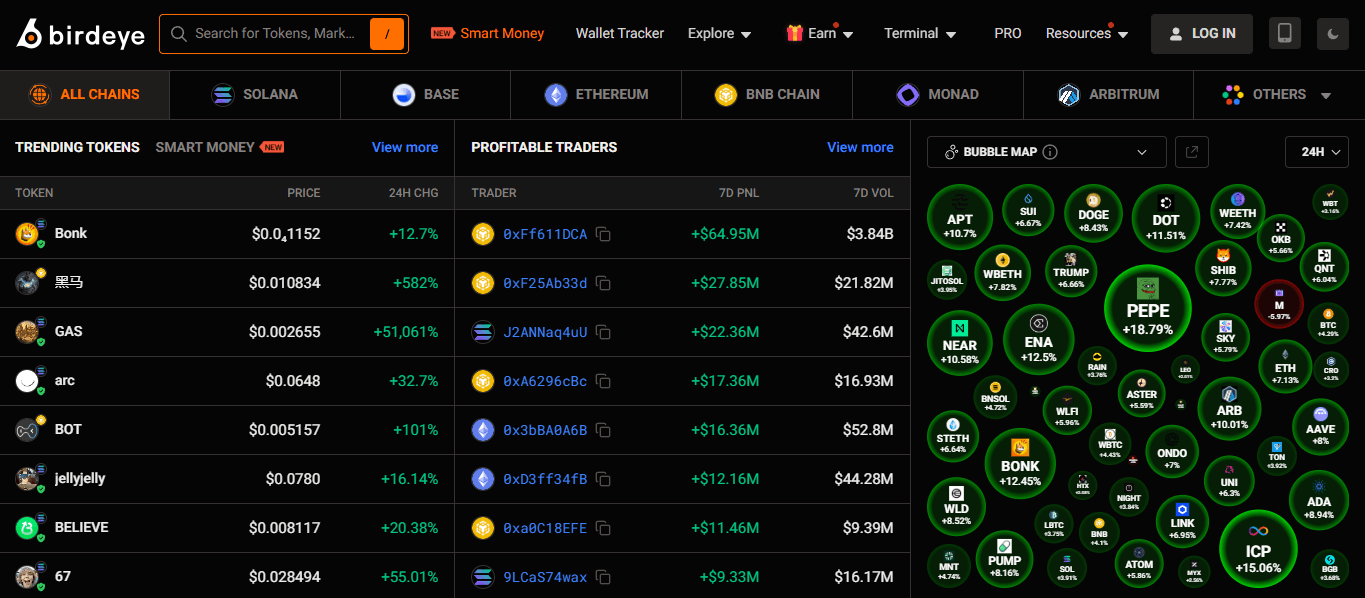1365x598 pixels.
Task: Click the ICP bubble
Action: pos(1258,550)
